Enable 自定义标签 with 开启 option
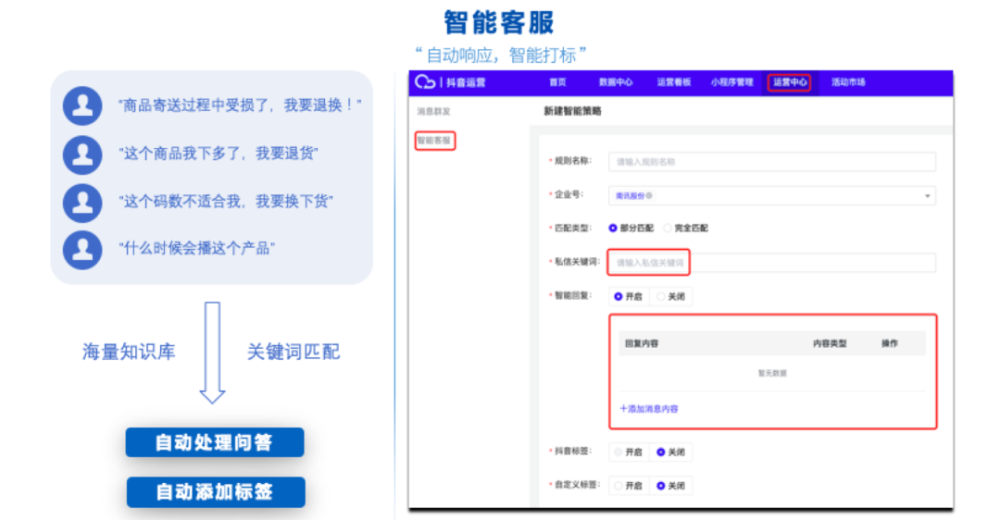This screenshot has width=1000, height=520. pyautogui.click(x=619, y=486)
